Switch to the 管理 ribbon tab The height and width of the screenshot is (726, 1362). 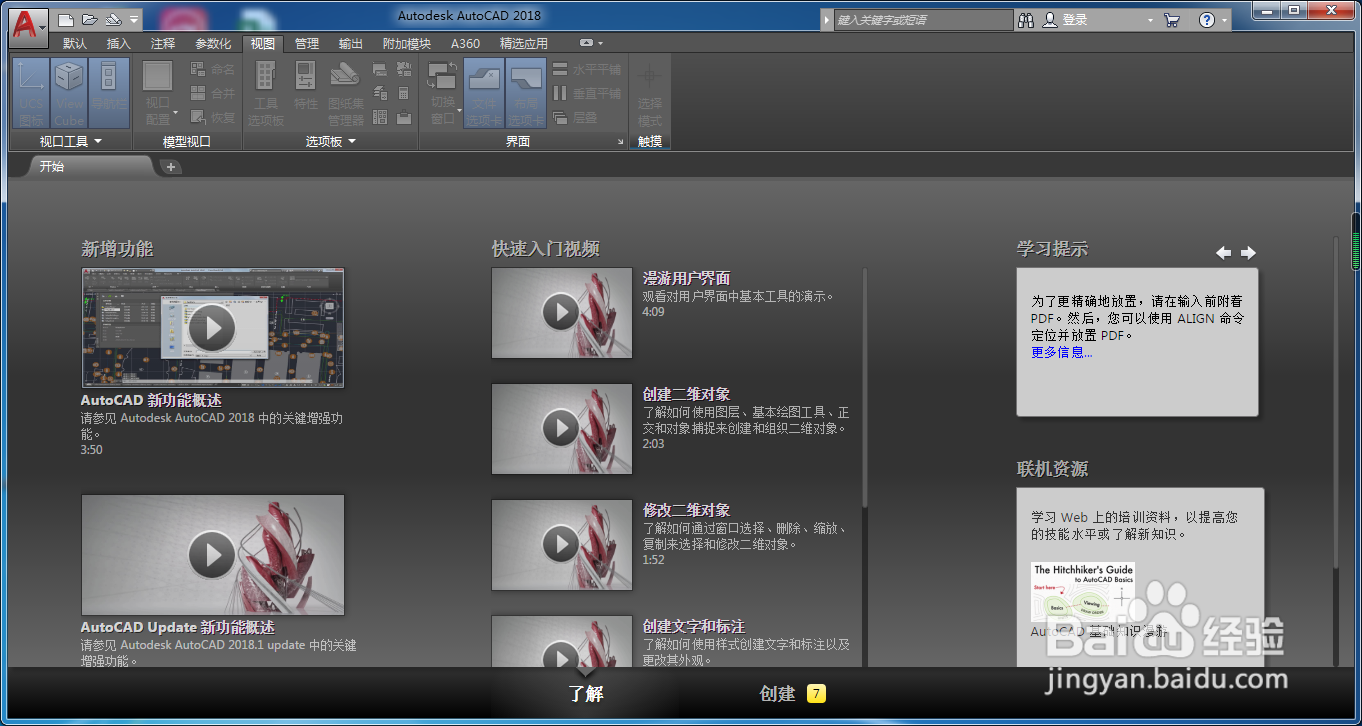point(307,43)
